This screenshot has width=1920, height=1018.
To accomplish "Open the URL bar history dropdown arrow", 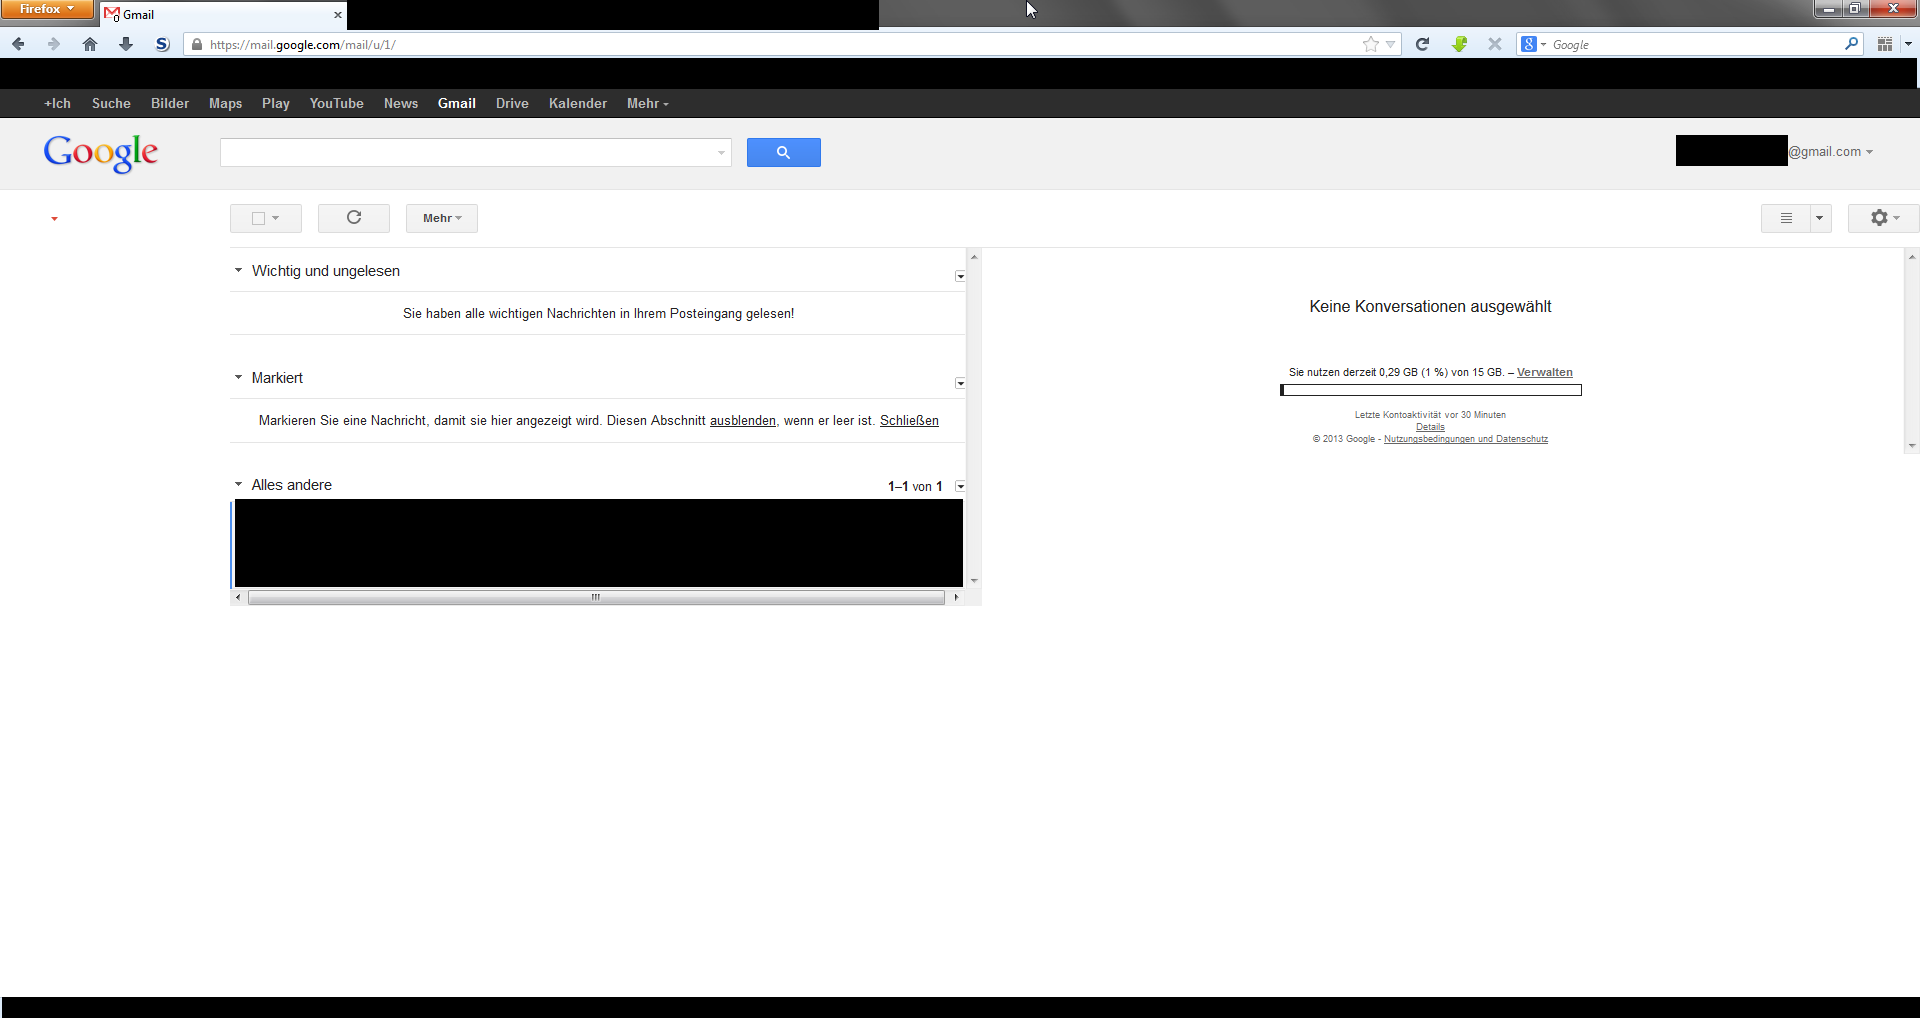I will coord(1390,44).
